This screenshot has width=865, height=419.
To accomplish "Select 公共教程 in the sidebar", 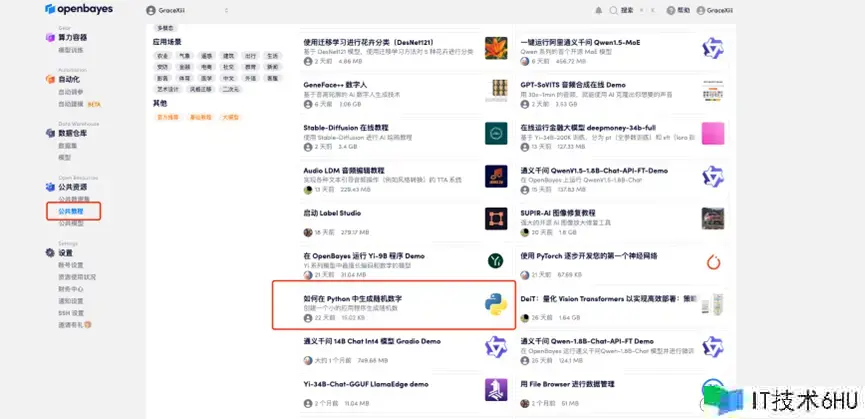I will (x=73, y=211).
